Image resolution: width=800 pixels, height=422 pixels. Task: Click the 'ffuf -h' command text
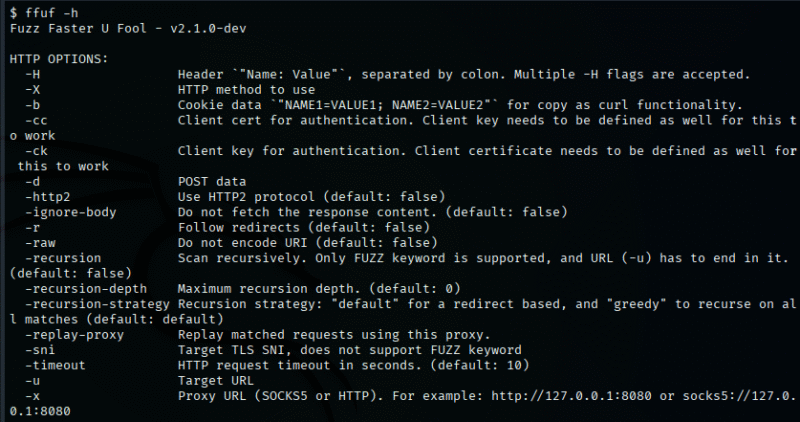click(52, 13)
